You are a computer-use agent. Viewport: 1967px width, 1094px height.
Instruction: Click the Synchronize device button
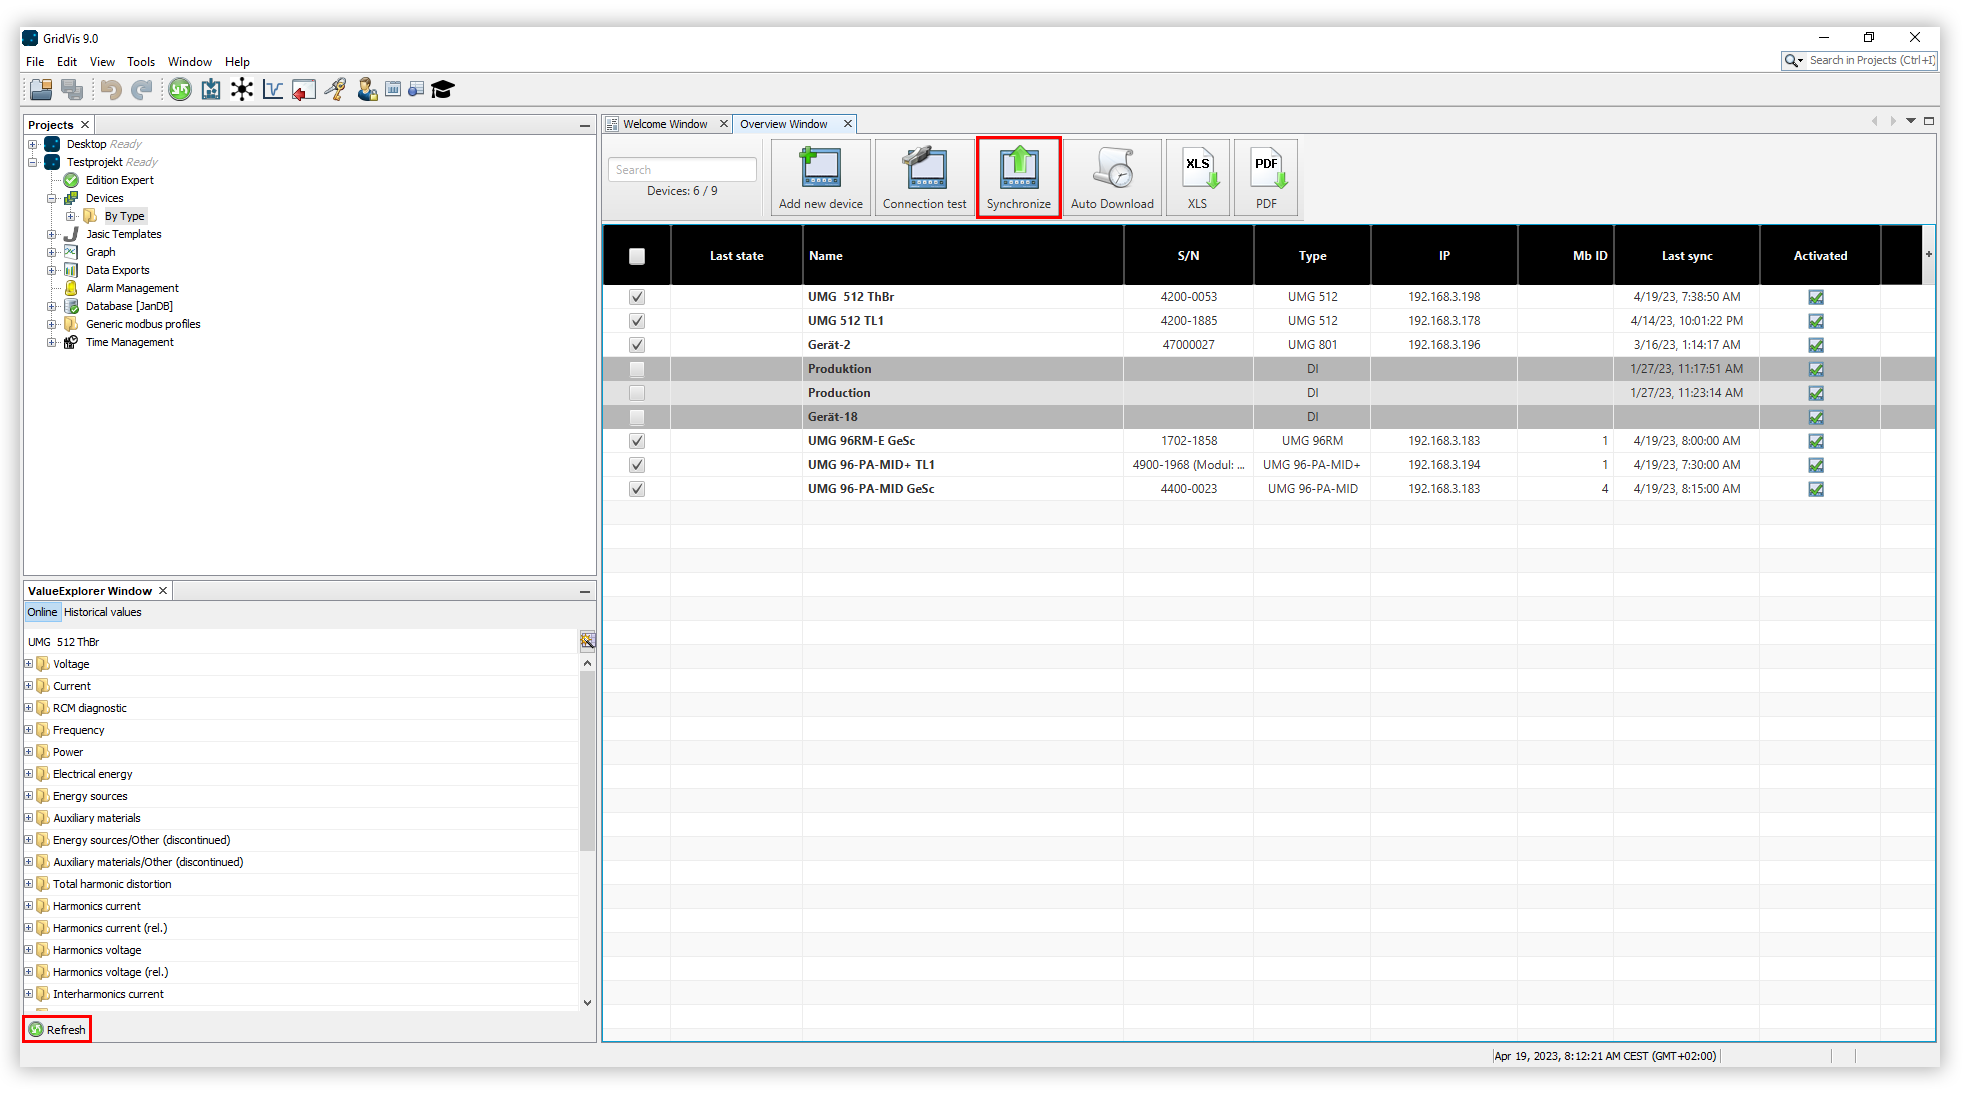click(1018, 177)
